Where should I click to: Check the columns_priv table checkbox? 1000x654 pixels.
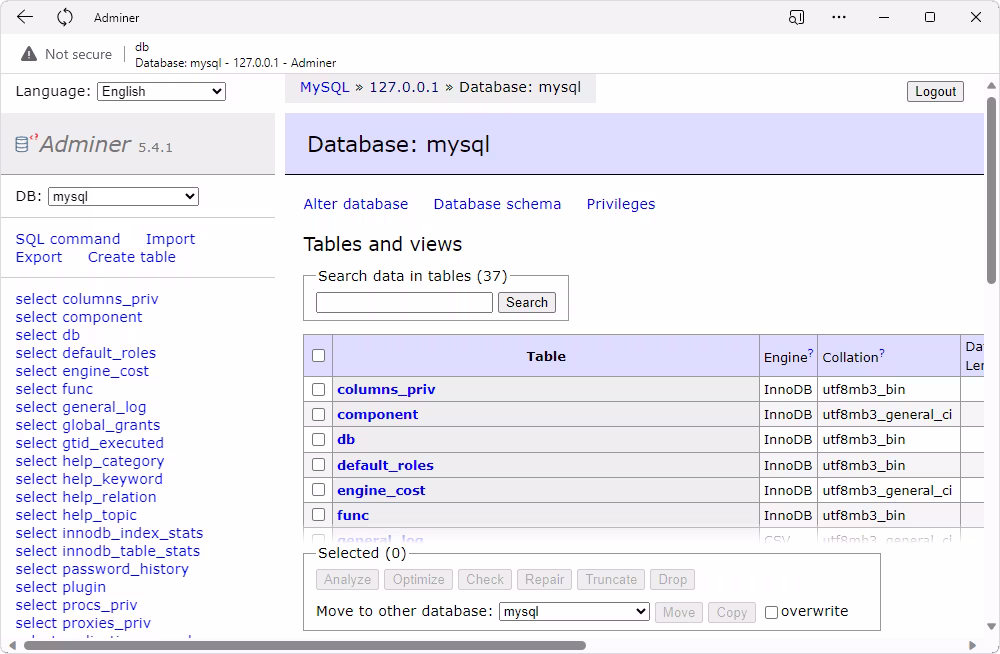(319, 389)
